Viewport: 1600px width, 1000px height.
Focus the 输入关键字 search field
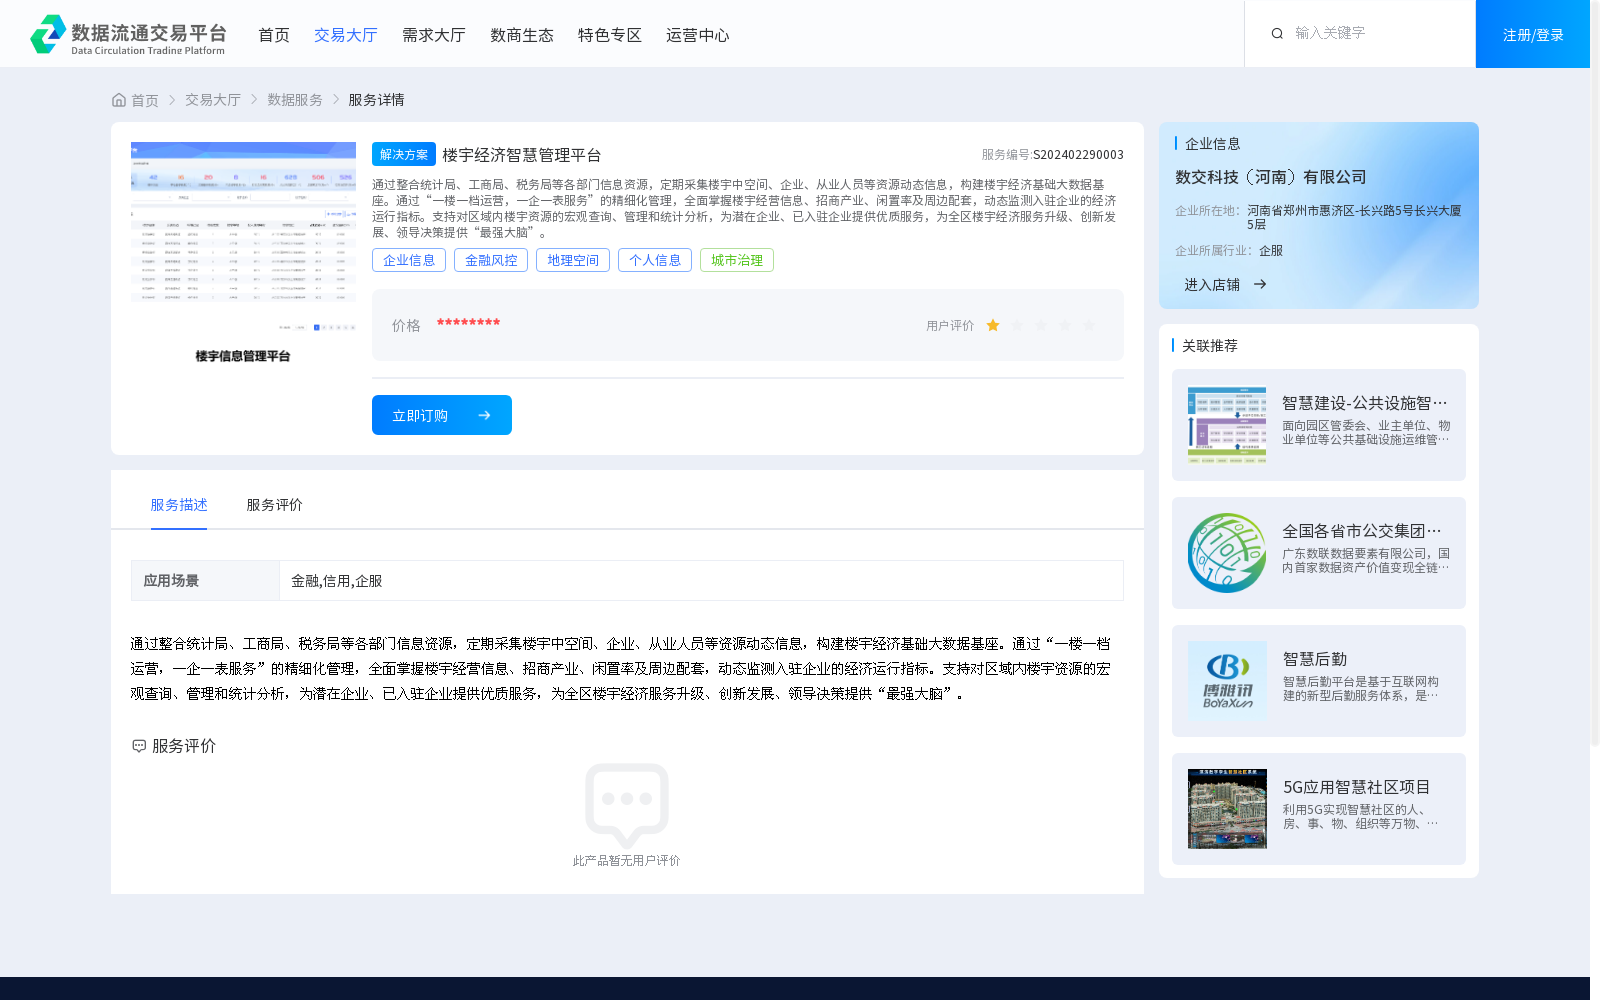click(1375, 34)
